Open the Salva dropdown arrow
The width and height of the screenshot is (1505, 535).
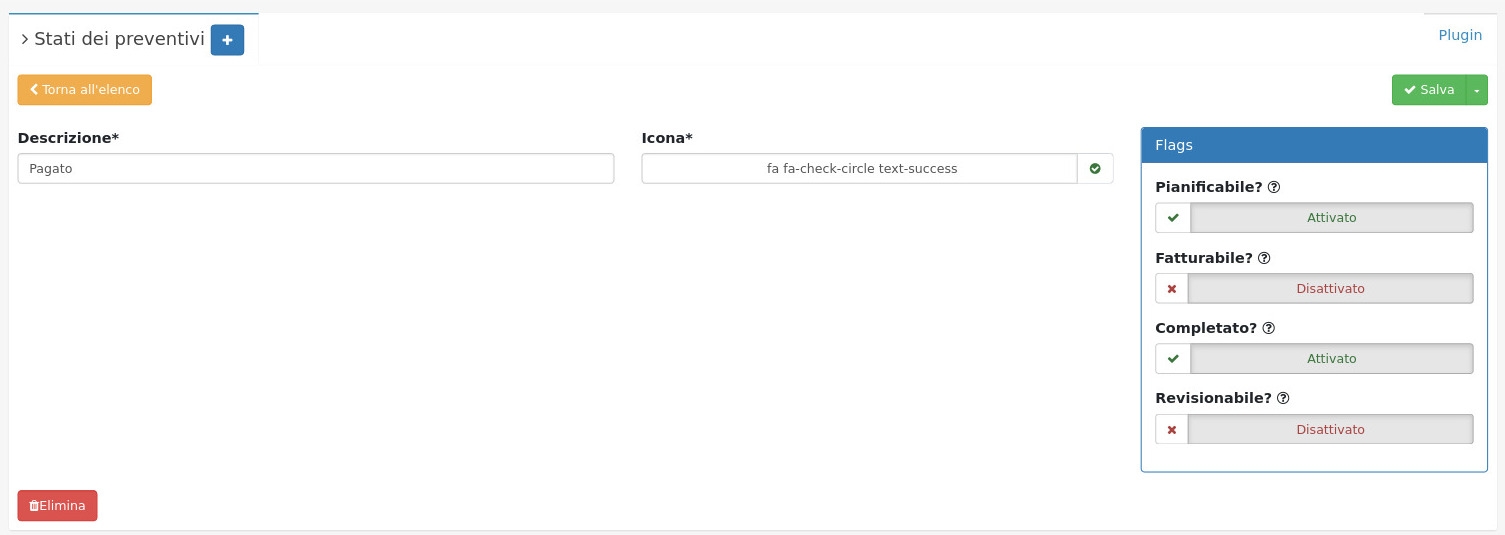[1477, 90]
